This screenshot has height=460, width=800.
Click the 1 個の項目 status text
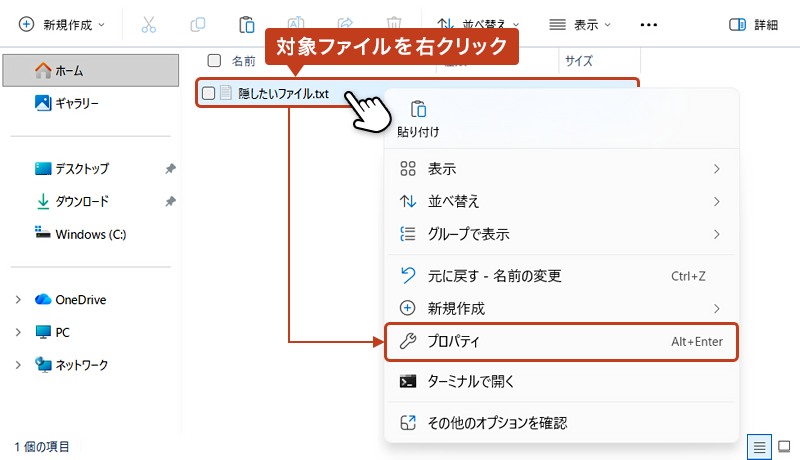[42, 447]
